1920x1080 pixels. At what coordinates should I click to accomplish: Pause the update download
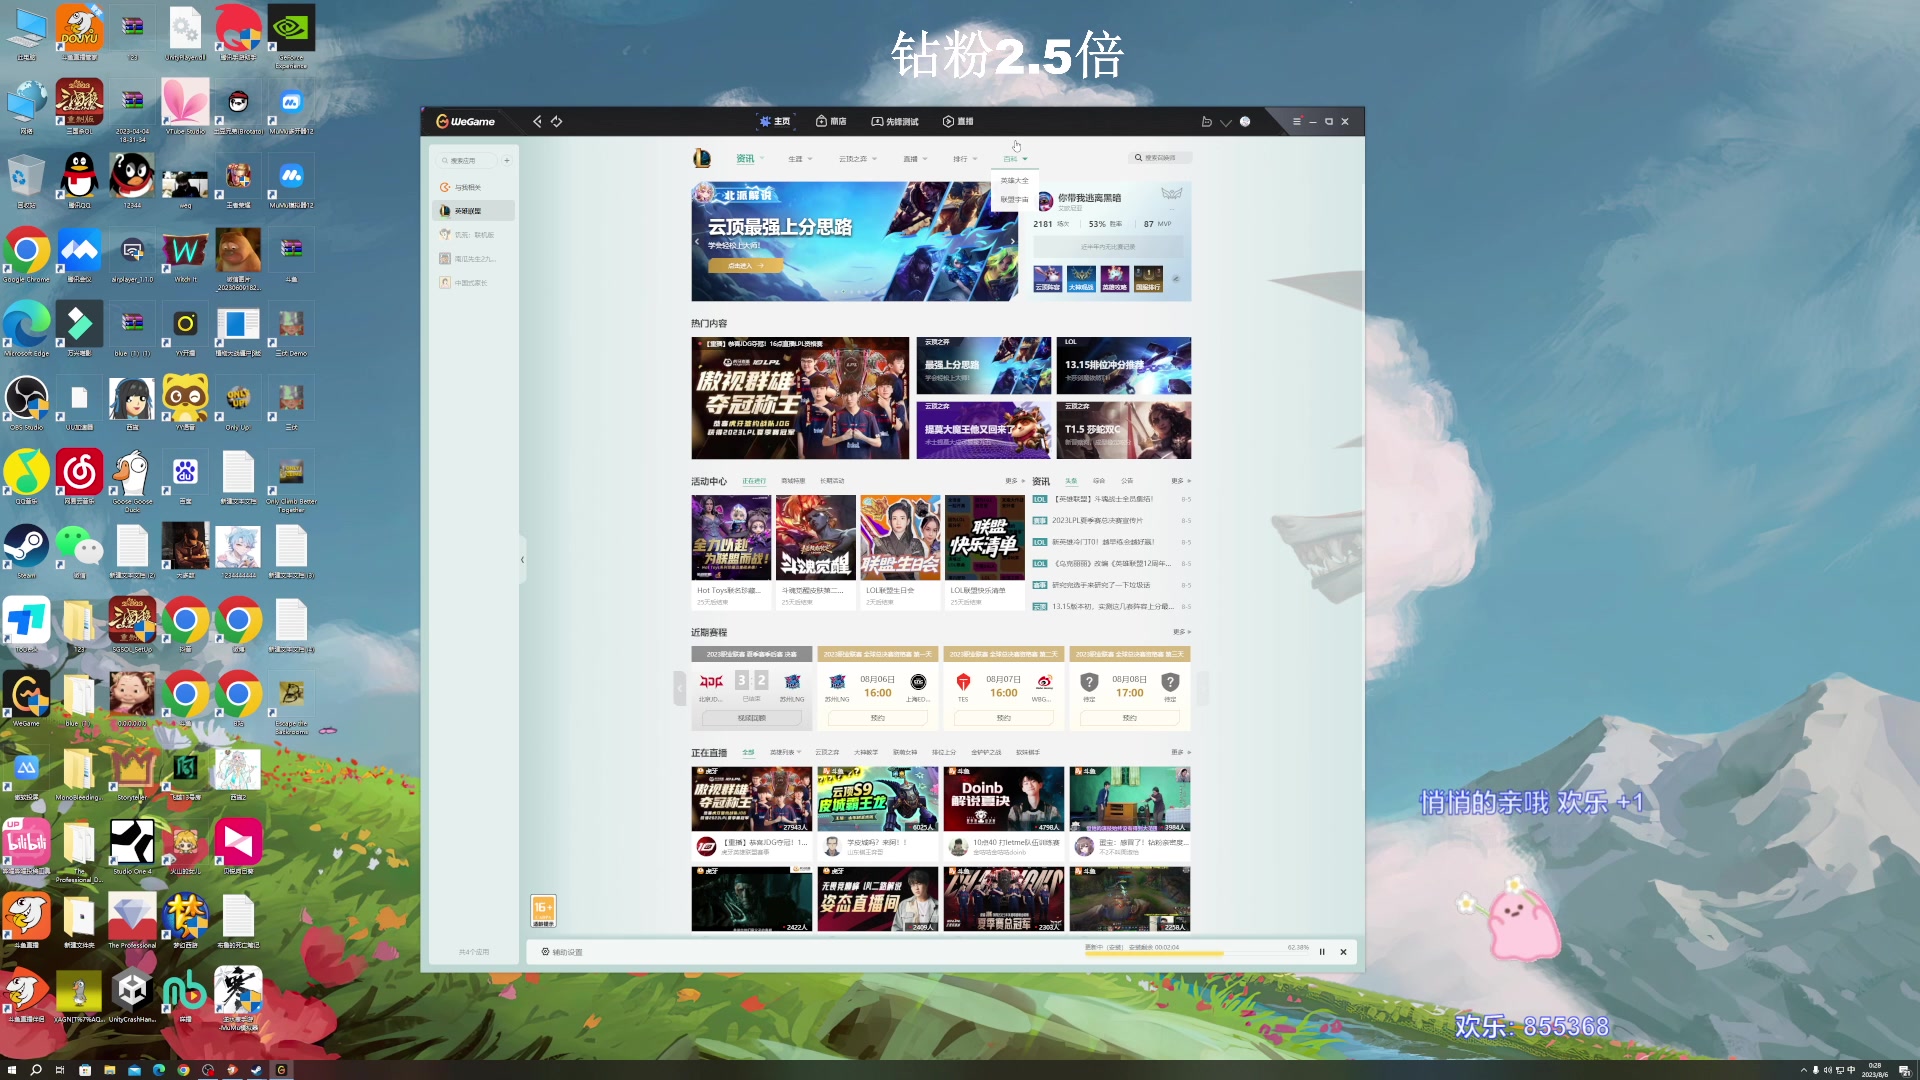coord(1322,952)
